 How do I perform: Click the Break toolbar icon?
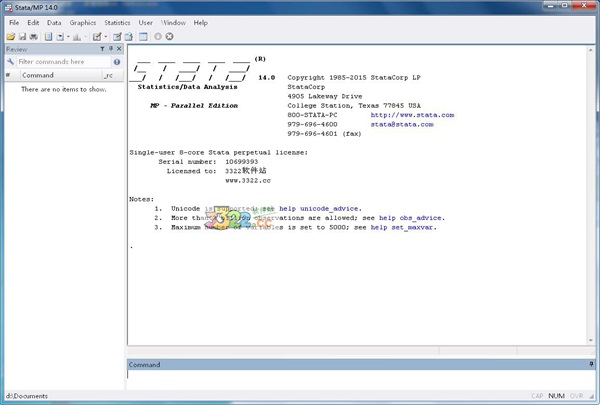[169, 36]
